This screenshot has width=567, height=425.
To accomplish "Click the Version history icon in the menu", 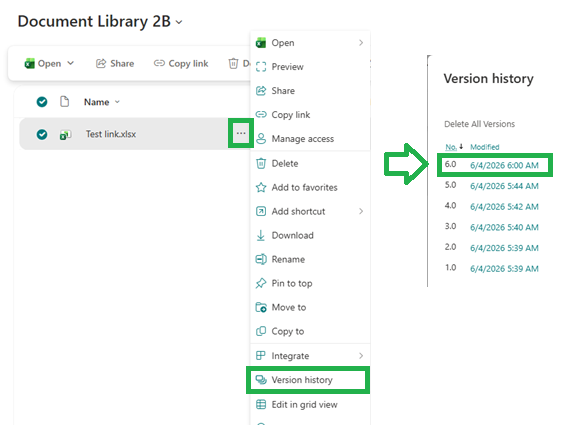I will point(261,380).
